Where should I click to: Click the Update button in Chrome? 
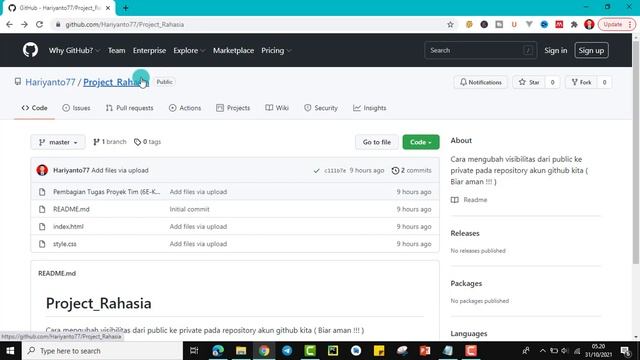[x=616, y=24]
